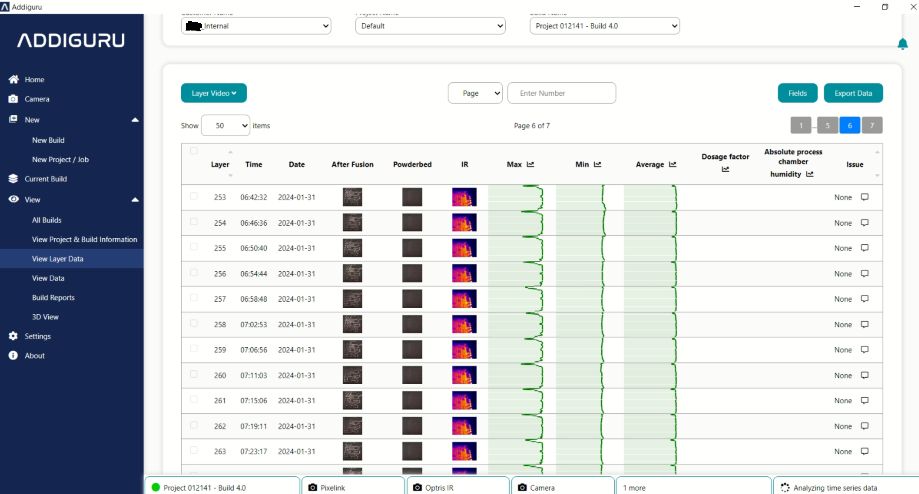
Task: Click the Max column chart icon
Action: point(530,164)
